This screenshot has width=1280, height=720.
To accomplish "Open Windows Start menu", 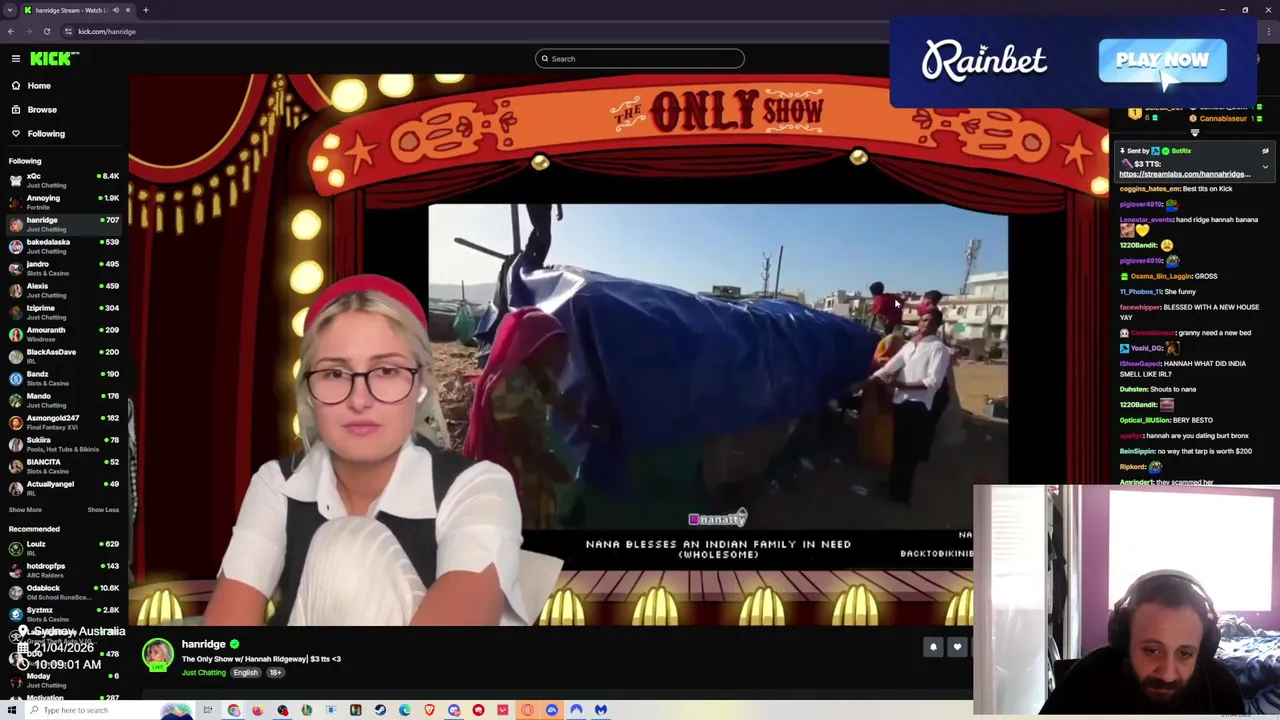I will (x=12, y=710).
